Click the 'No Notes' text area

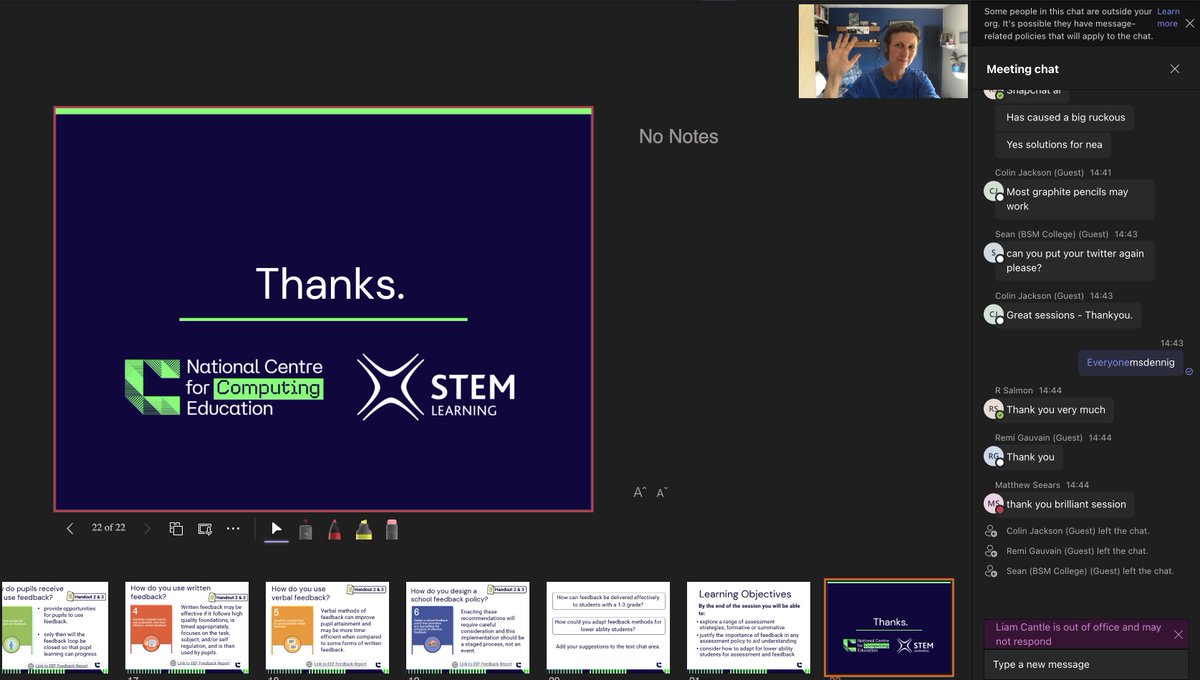point(678,136)
